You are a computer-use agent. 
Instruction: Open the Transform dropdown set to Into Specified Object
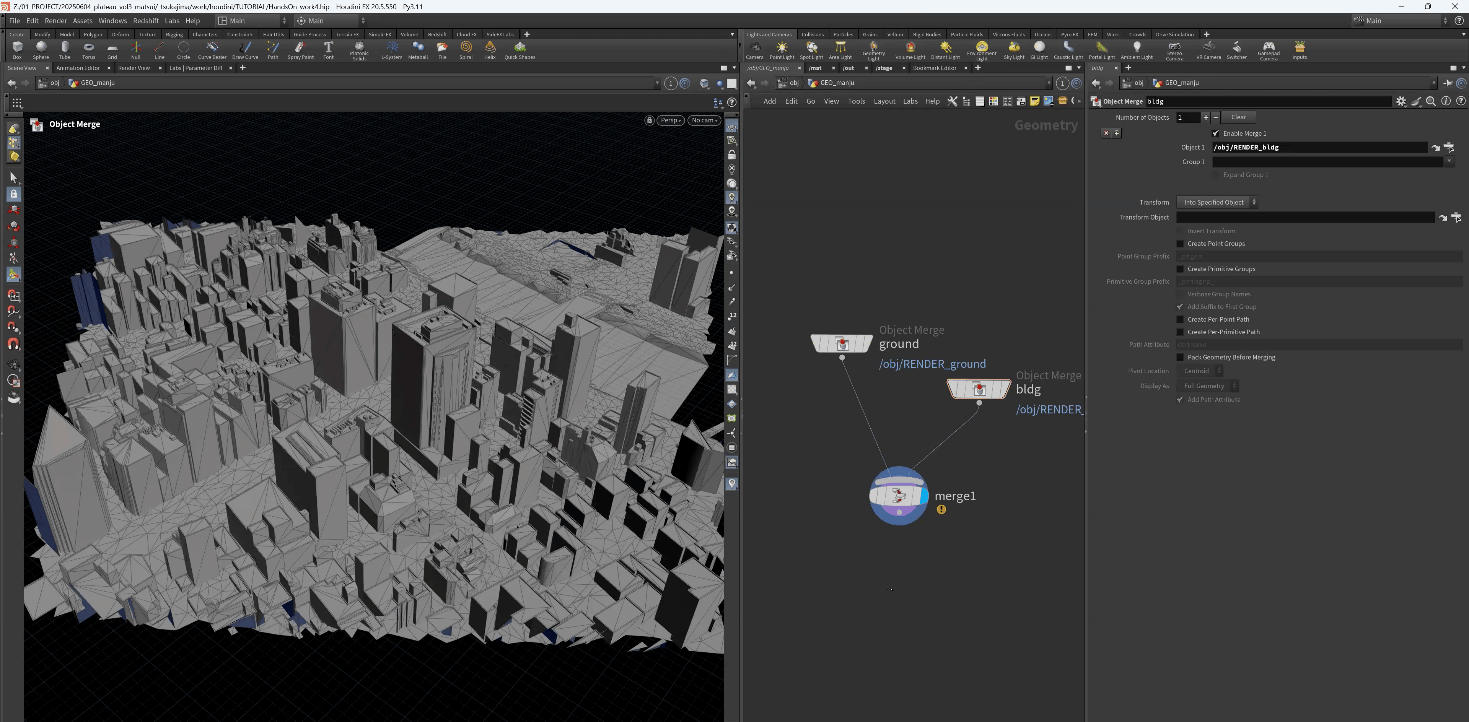click(x=1217, y=202)
